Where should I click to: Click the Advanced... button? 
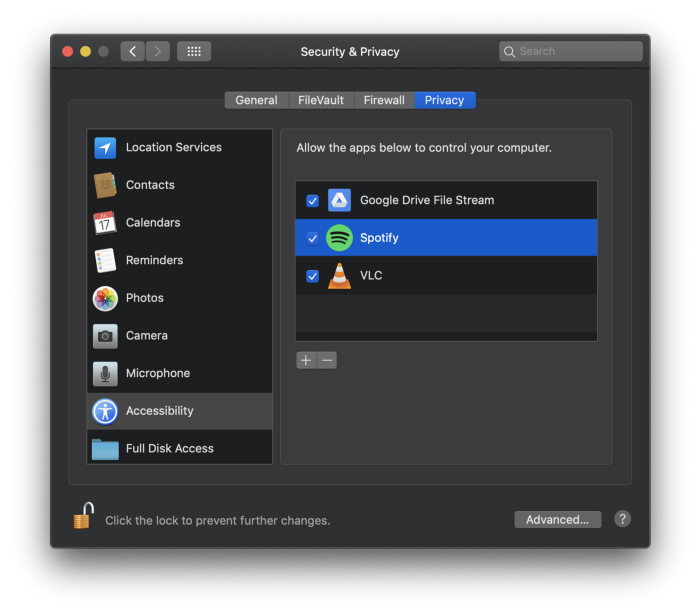pos(557,520)
